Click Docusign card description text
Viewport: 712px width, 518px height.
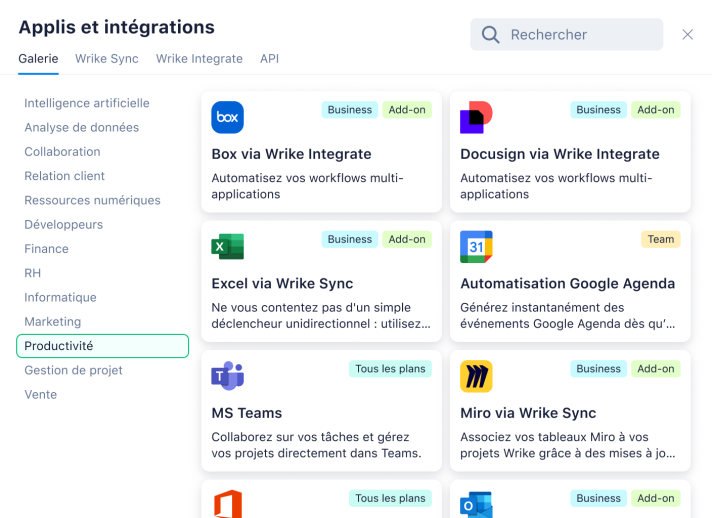coord(556,186)
